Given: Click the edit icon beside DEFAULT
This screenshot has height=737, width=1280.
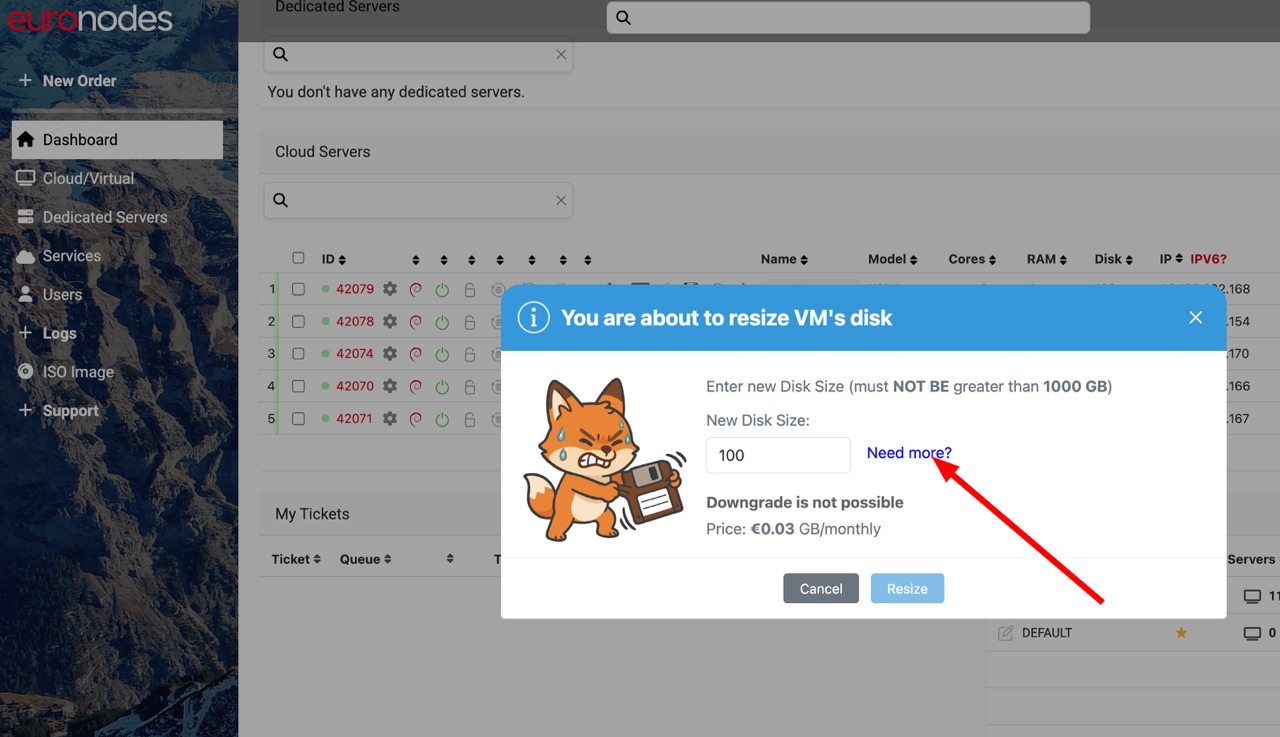Looking at the screenshot, I should pyautogui.click(x=1006, y=633).
